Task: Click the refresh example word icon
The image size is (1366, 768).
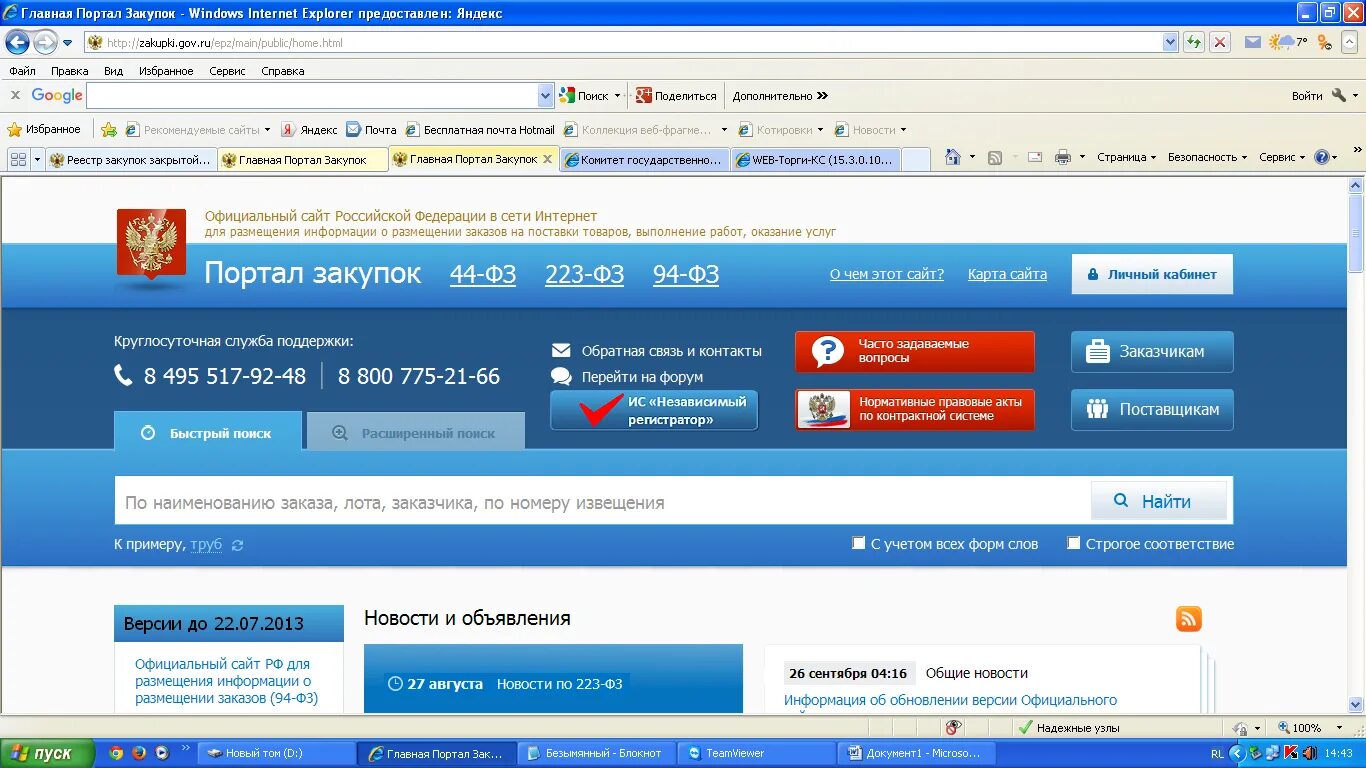Action: [237, 545]
